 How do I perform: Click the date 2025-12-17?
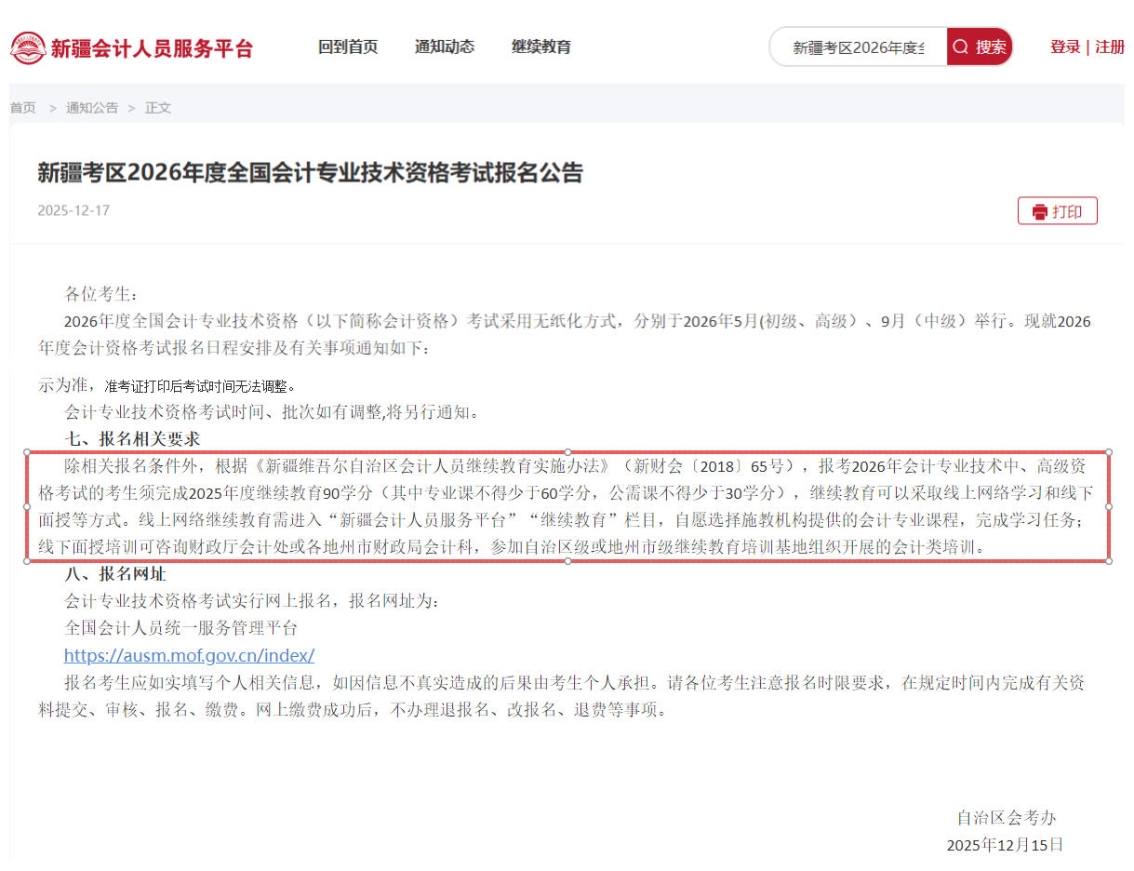click(74, 211)
